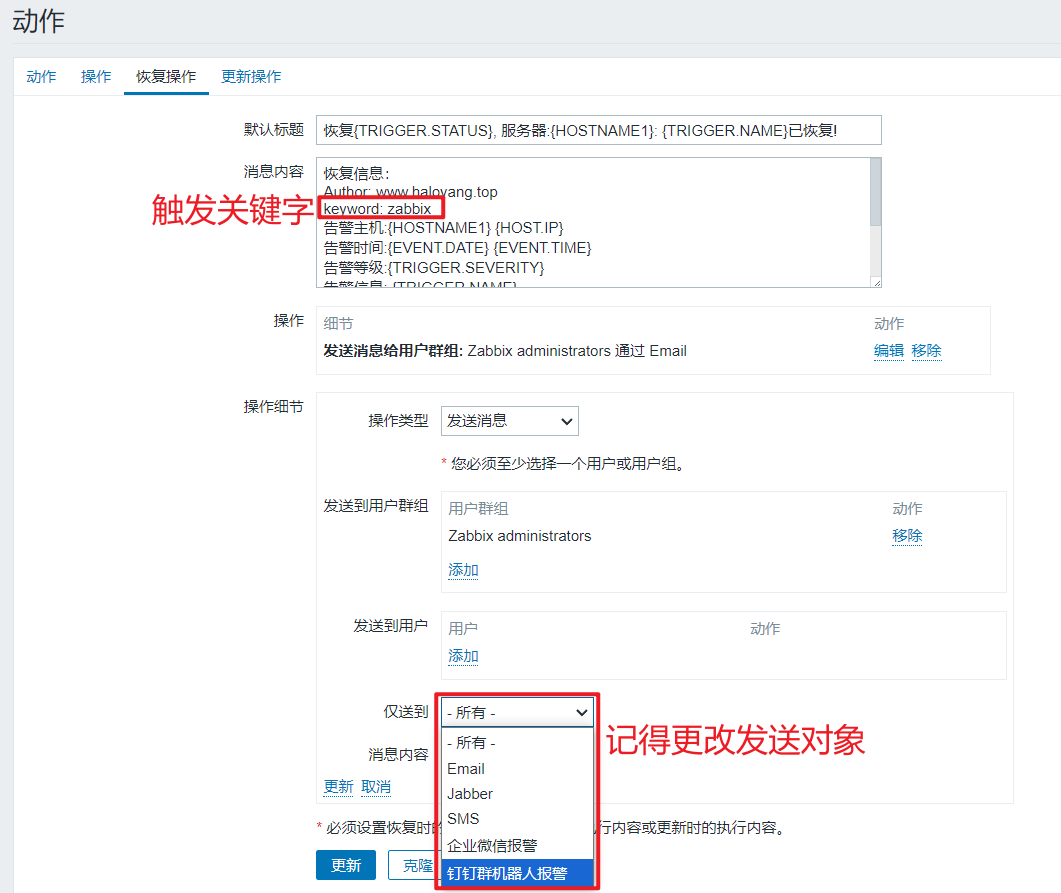The height and width of the screenshot is (893, 1061).
Task: Click the 更新 link in operation details
Action: pyautogui.click(x=338, y=787)
